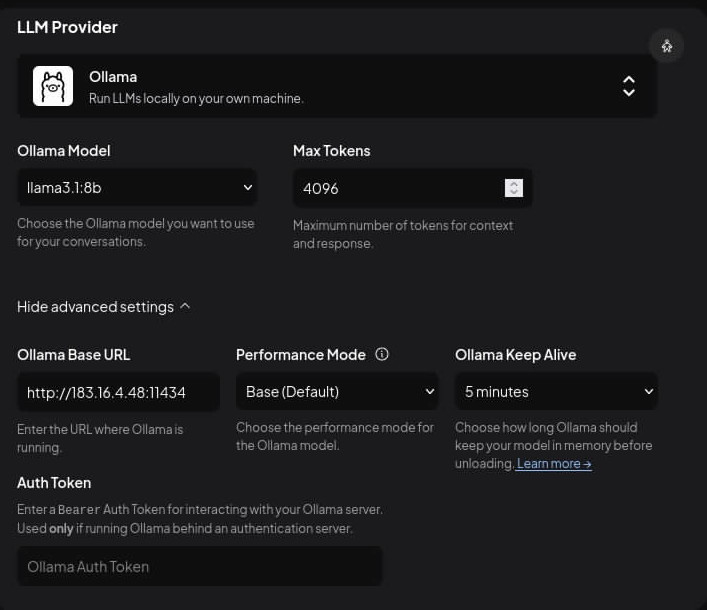Click the Ollama Base URL input field
The height and width of the screenshot is (610, 707).
pyautogui.click(x=118, y=392)
